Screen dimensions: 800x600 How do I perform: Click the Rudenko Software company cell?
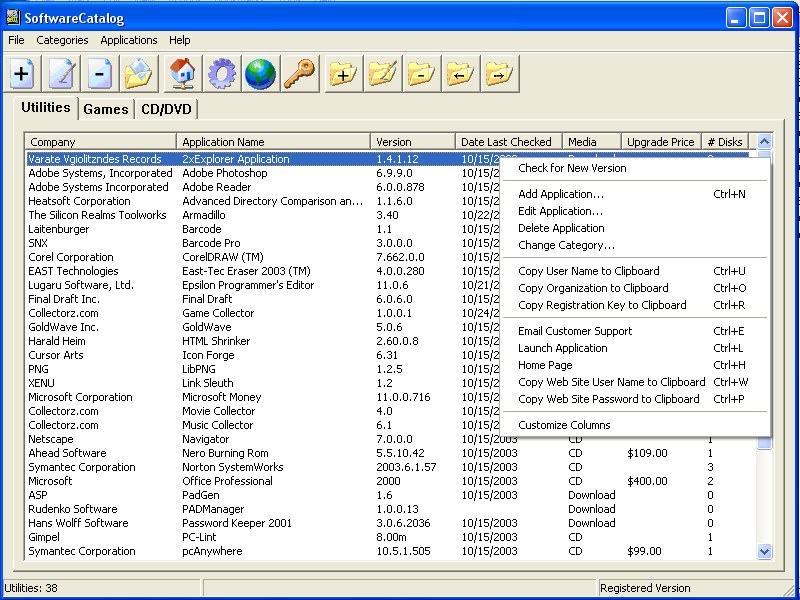coord(73,509)
